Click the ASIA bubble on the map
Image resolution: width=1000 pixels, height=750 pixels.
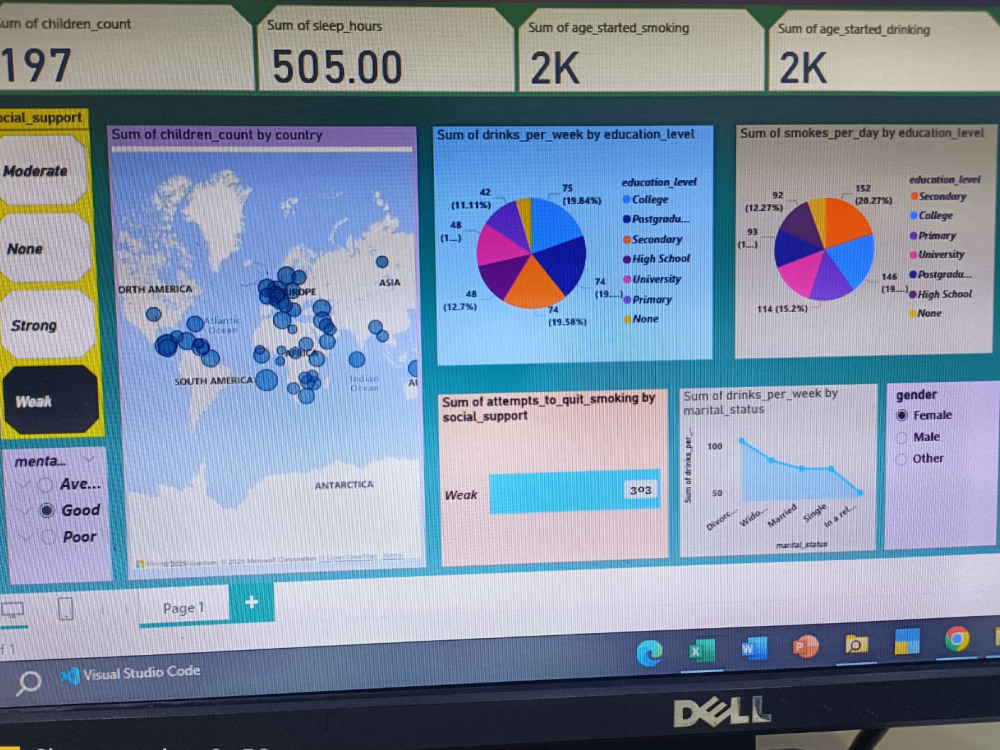coord(382,261)
